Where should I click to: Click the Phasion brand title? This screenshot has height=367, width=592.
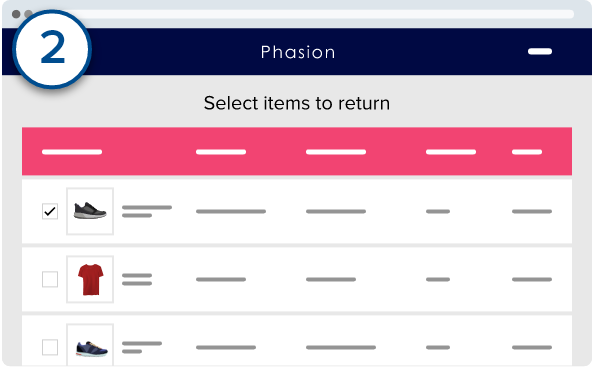coord(298,52)
